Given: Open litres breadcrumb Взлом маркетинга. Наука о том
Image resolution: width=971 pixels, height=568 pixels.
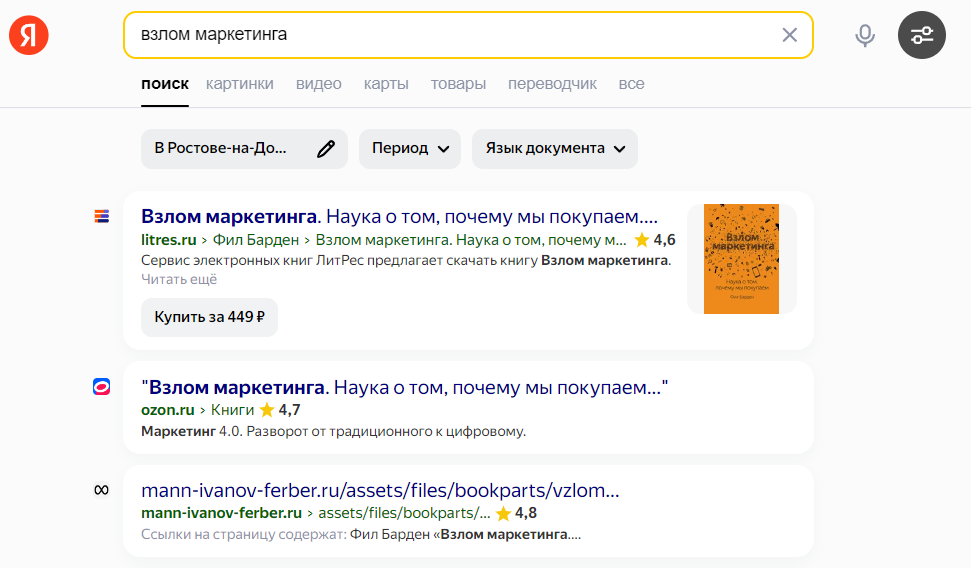Looking at the screenshot, I should (x=471, y=240).
